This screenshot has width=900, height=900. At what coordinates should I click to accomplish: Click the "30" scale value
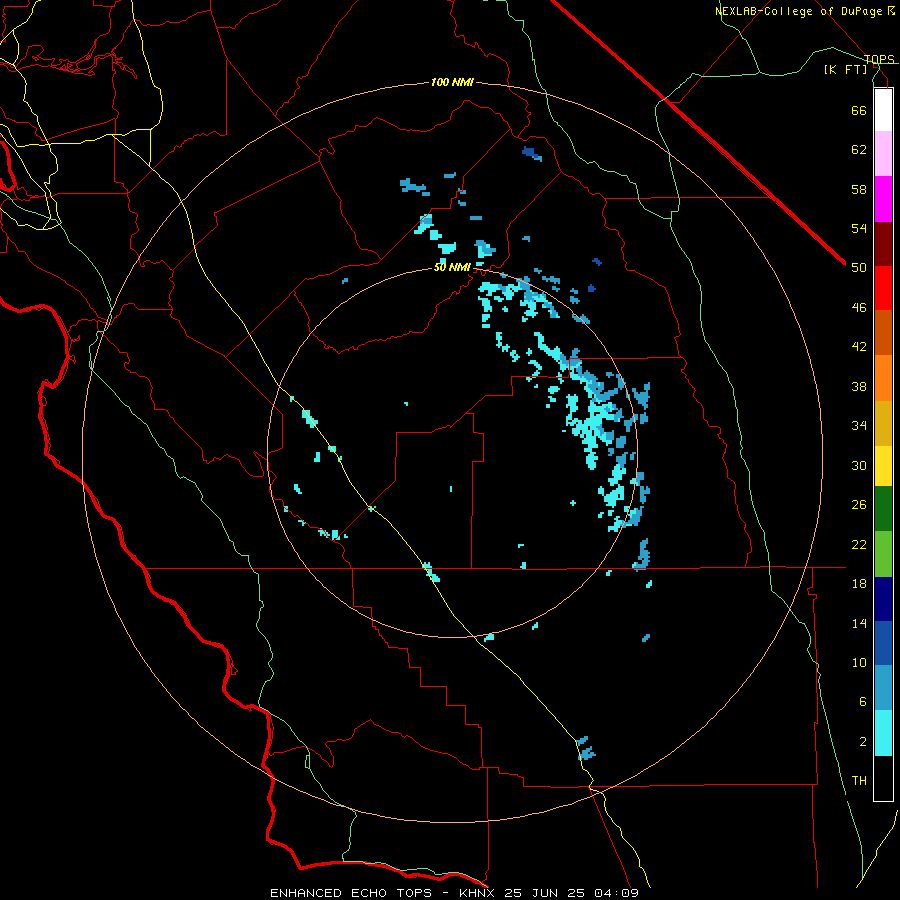[859, 465]
